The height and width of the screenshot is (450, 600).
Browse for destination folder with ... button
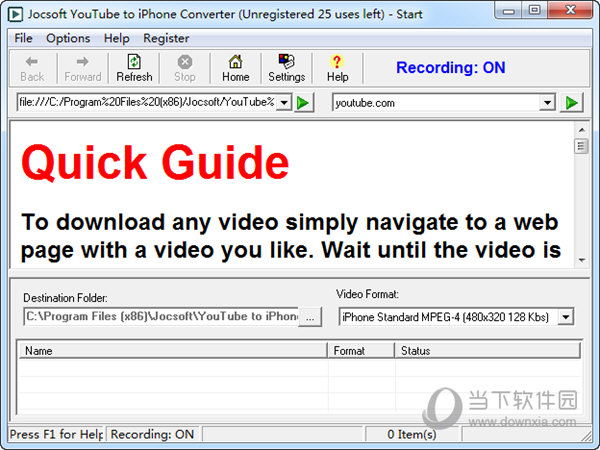pyautogui.click(x=310, y=317)
